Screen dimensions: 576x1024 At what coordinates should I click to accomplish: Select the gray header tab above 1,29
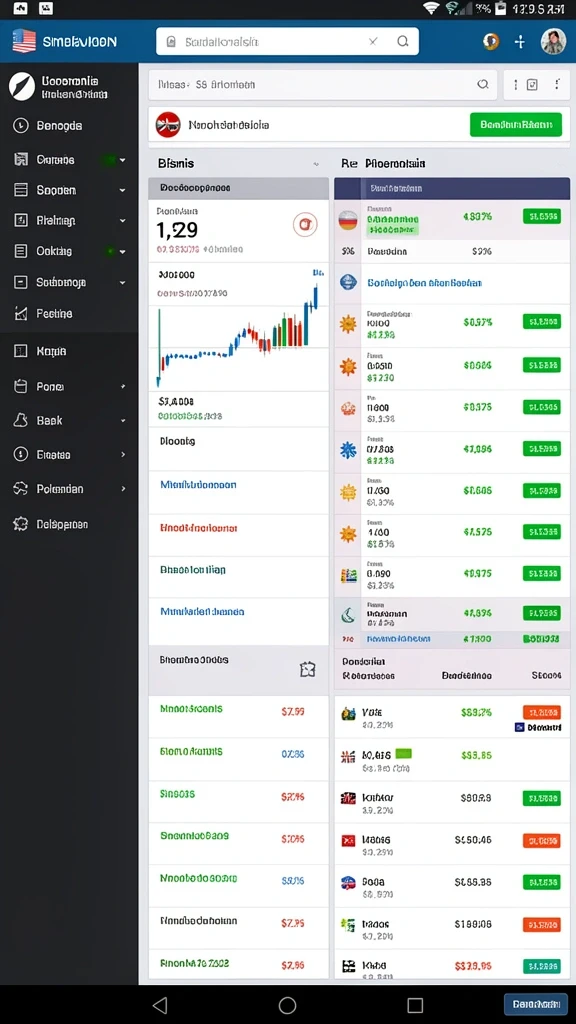(238, 188)
